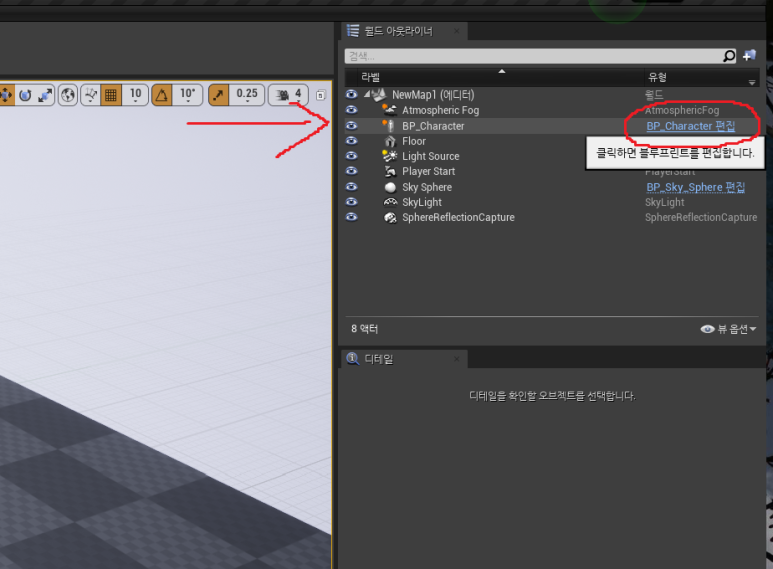Image resolution: width=773 pixels, height=569 pixels.
Task: Click the Player Start icon
Action: [390, 171]
